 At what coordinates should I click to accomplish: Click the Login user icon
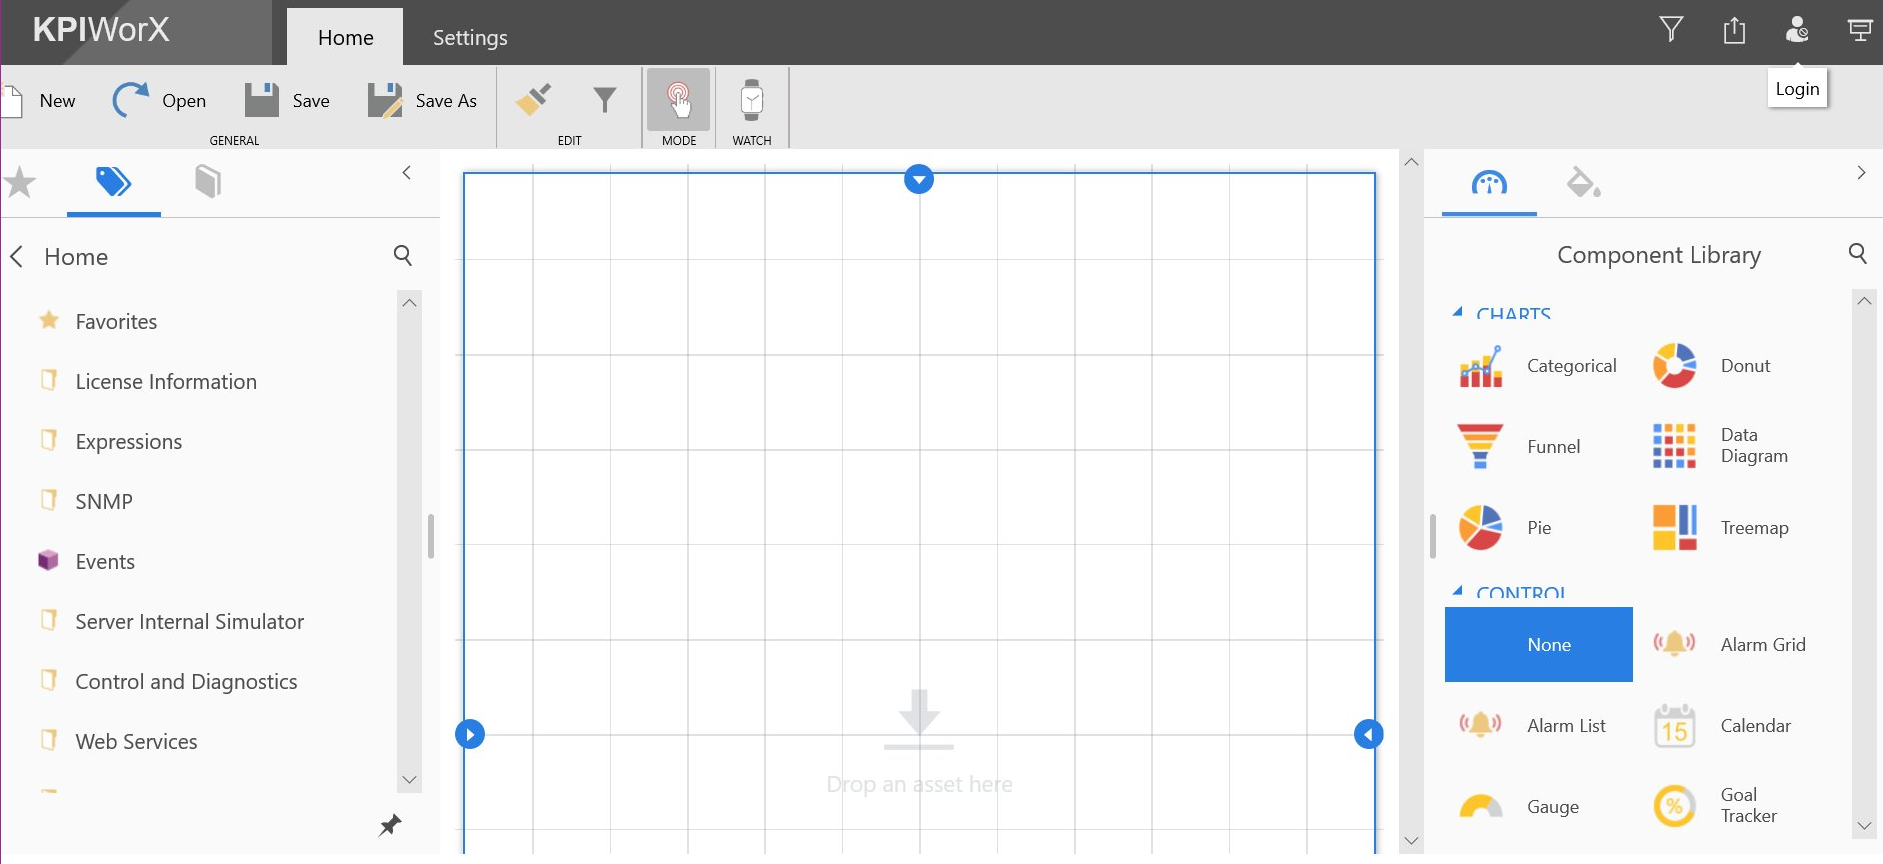[x=1797, y=30]
